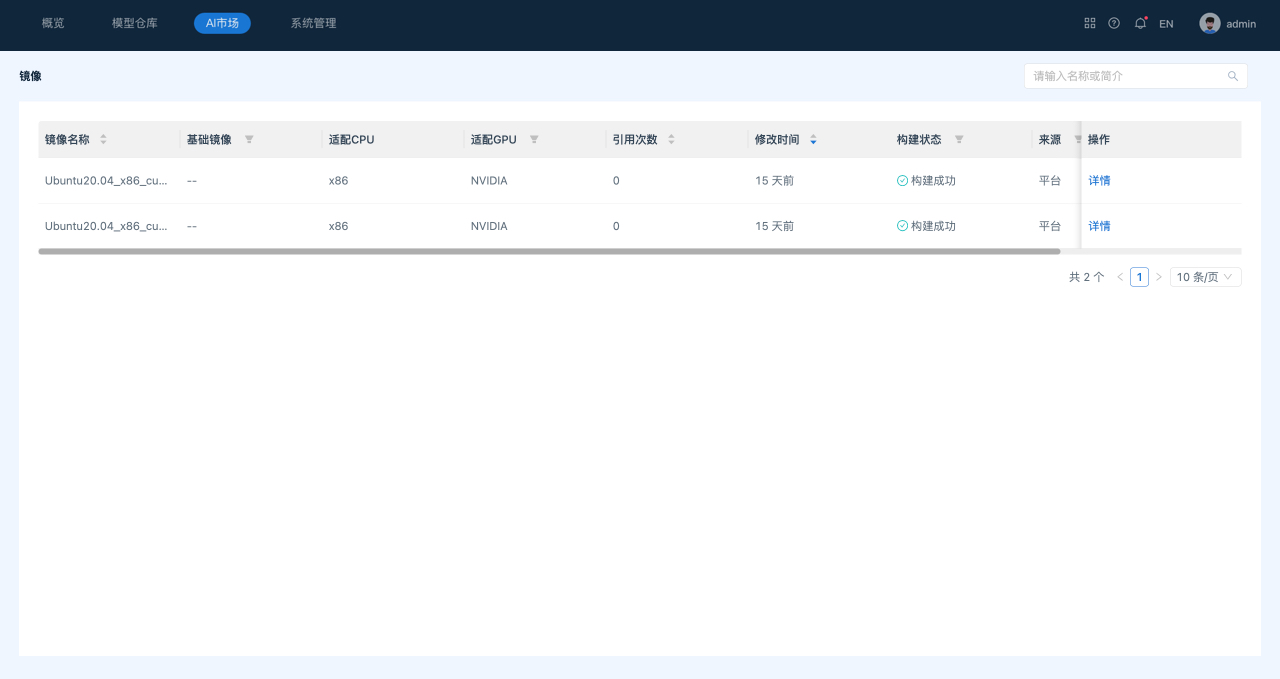Sort by 引用次数 sort arrows
Viewport: 1280px width, 679px height.
click(x=671, y=140)
